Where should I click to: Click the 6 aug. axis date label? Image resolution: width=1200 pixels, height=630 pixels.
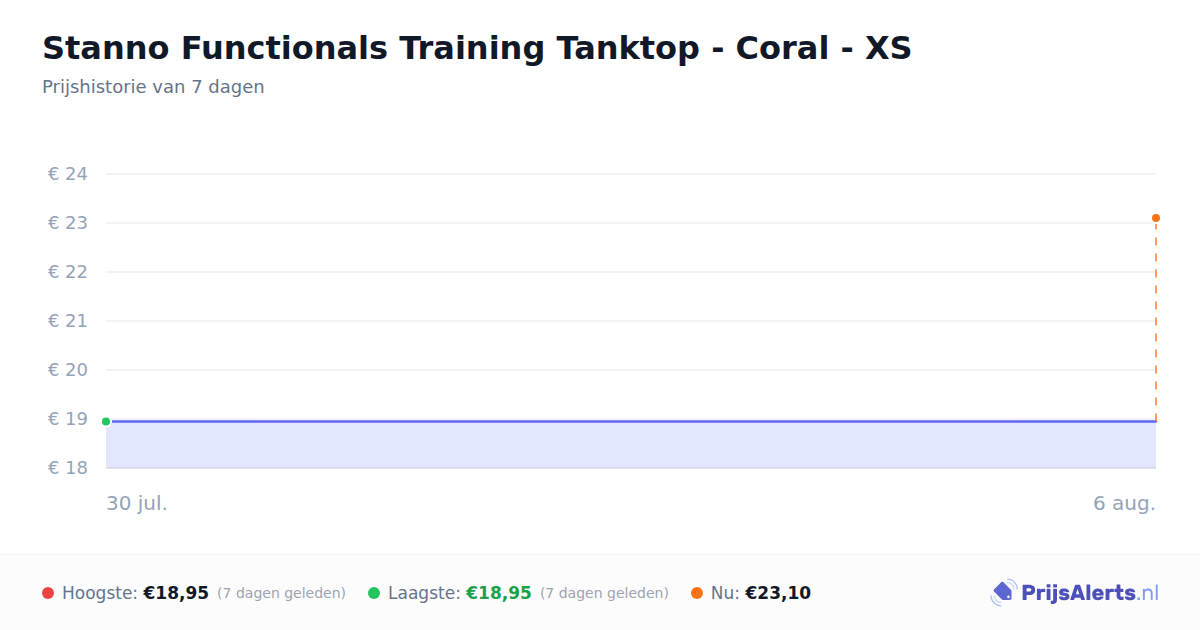(1124, 503)
